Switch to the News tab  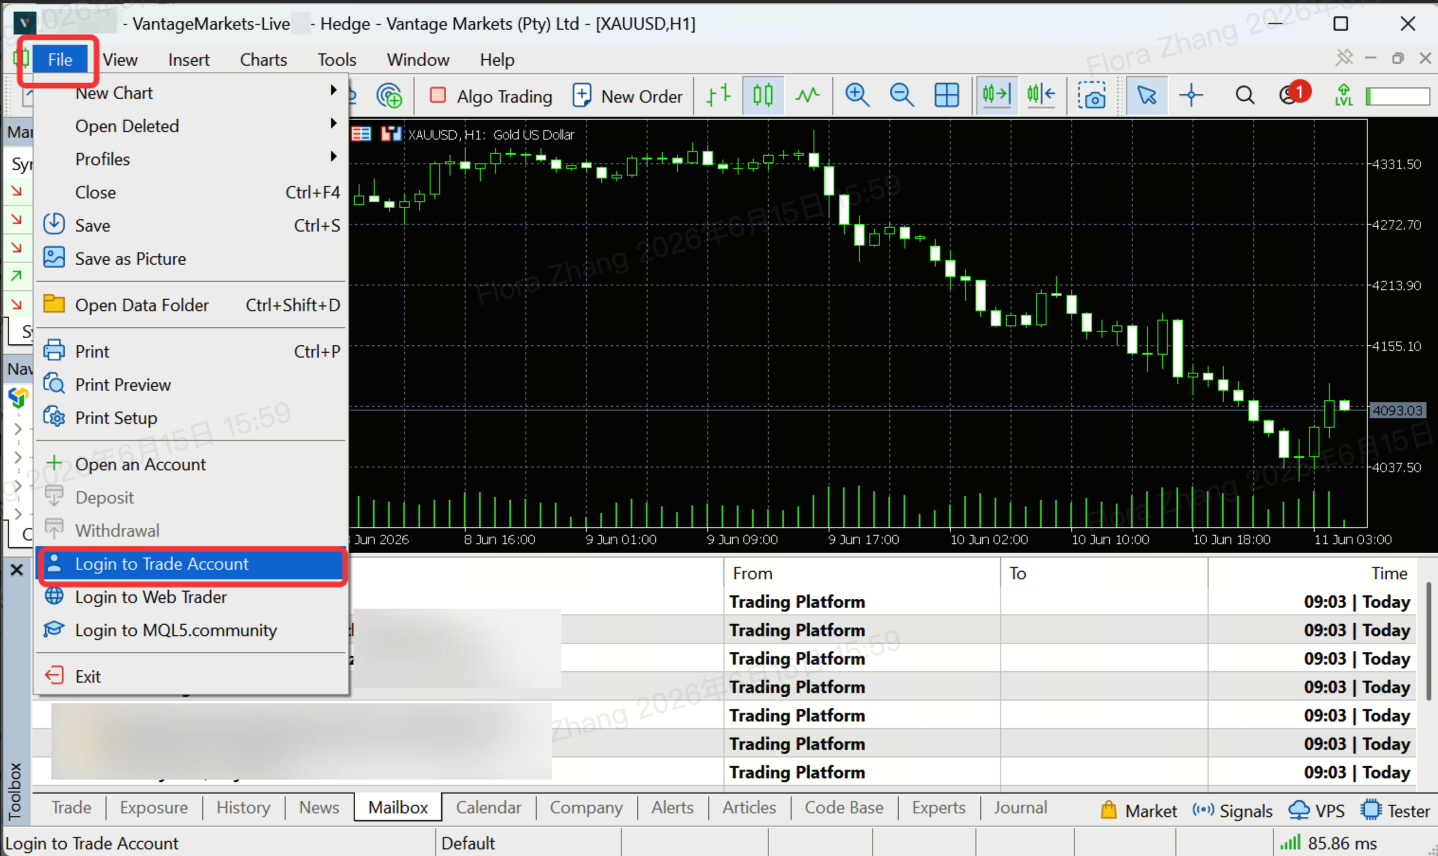(319, 808)
